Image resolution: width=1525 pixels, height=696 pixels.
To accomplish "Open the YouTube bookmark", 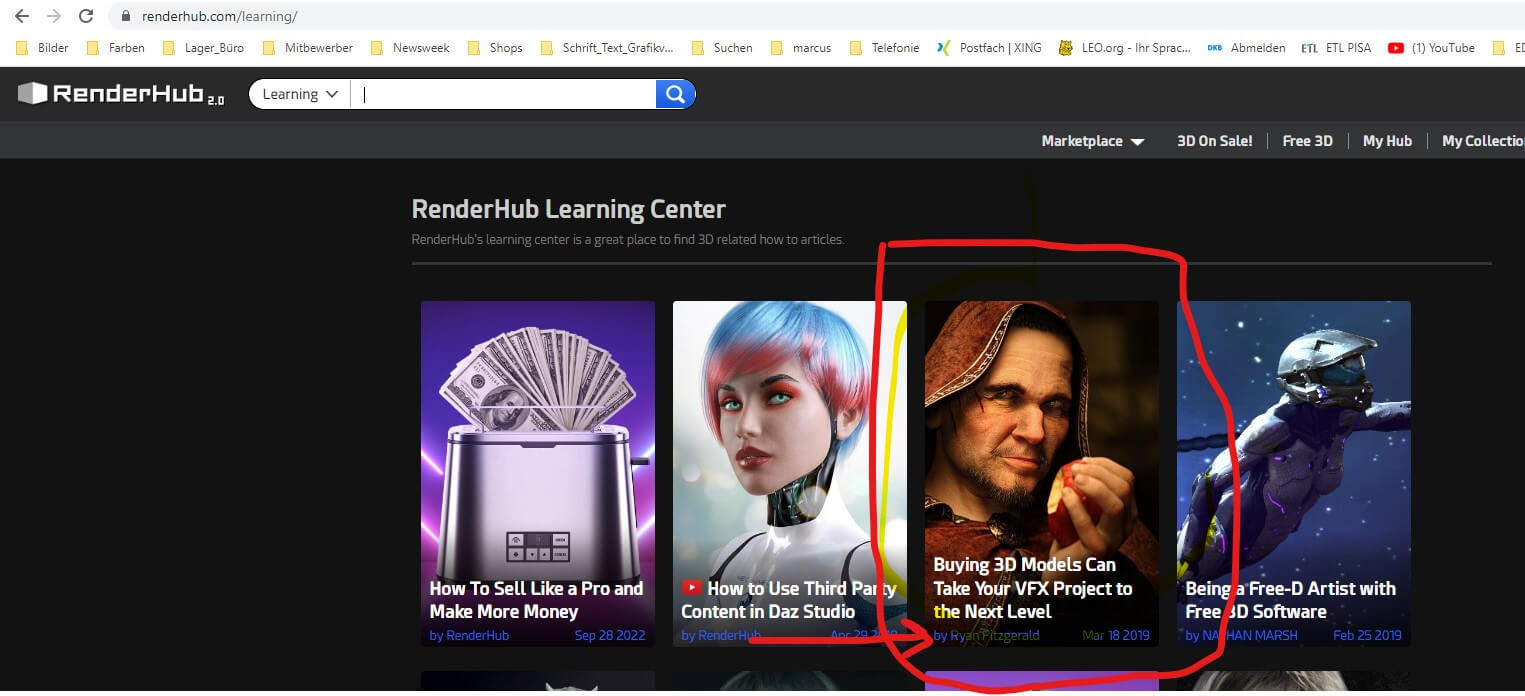I will 1431,47.
